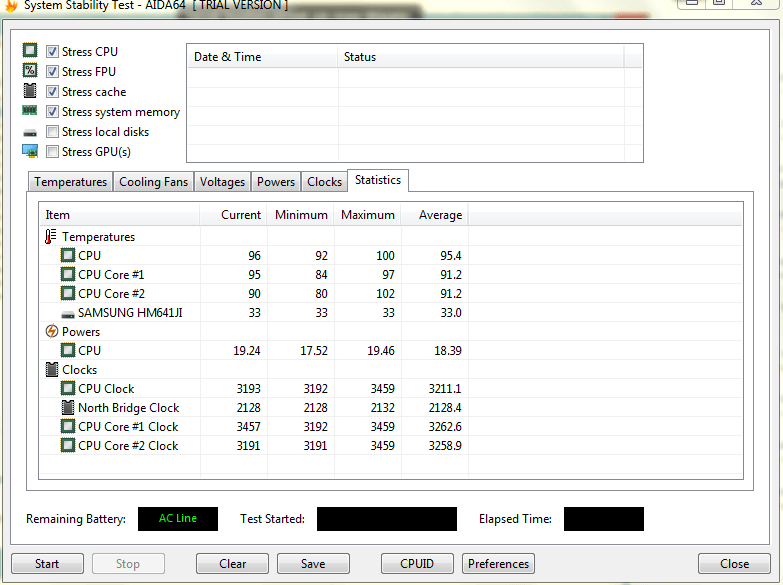The width and height of the screenshot is (783, 585).
Task: Click the Save button
Action: [x=313, y=564]
